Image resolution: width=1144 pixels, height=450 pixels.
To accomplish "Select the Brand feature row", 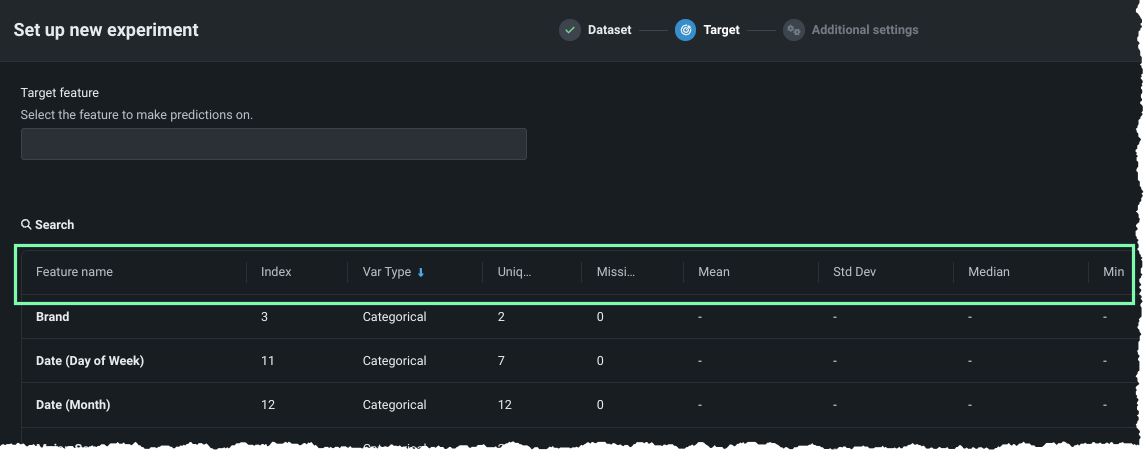I will (53, 317).
